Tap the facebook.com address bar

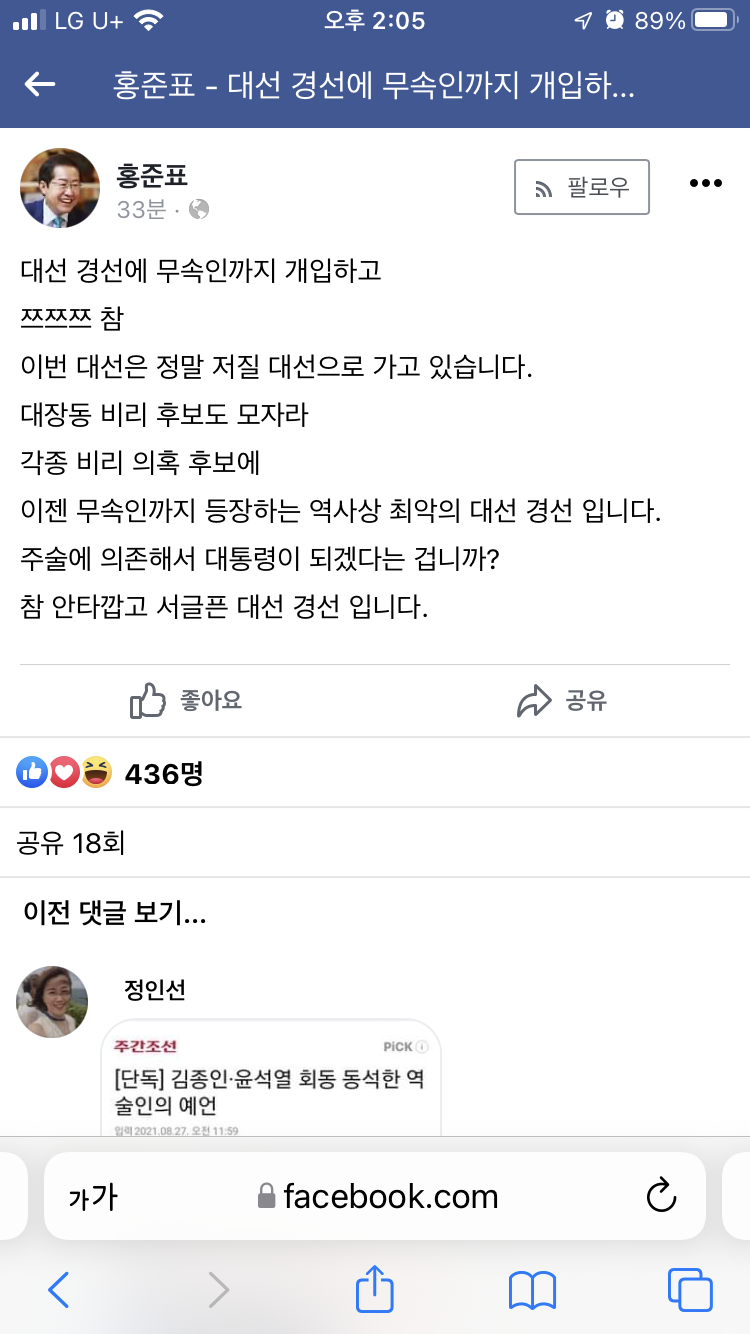[378, 1196]
